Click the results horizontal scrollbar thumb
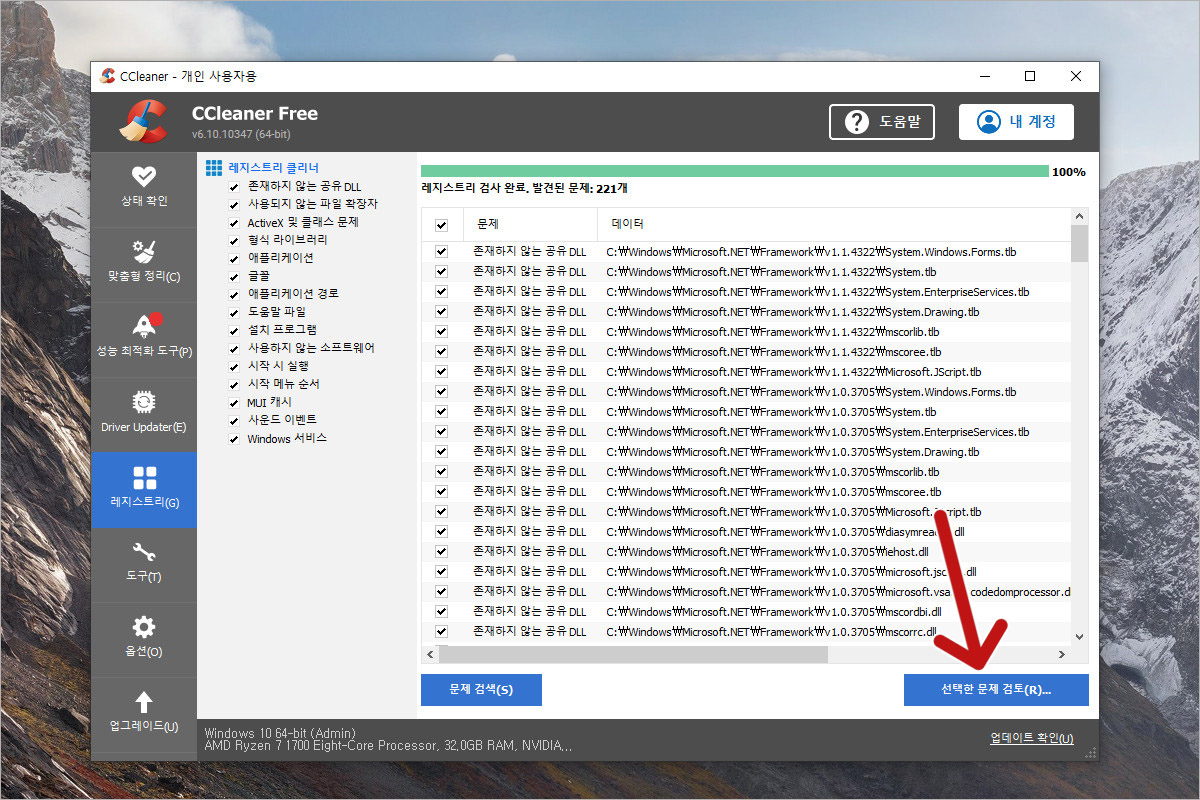This screenshot has height=800, width=1200. pos(633,654)
